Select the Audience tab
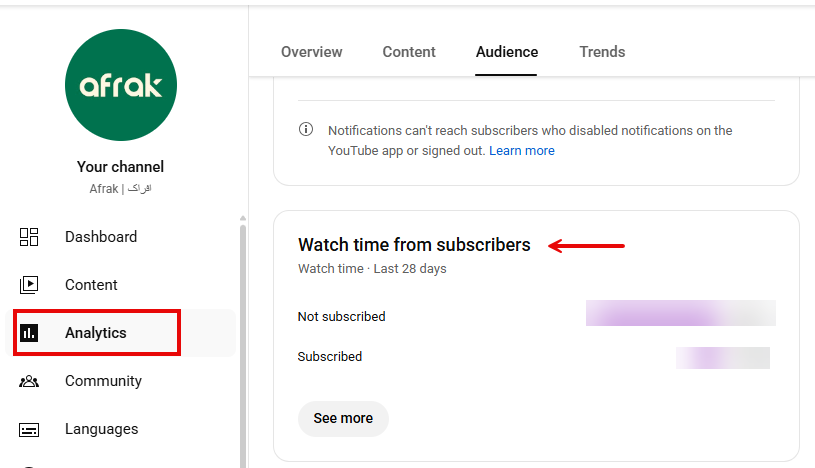815x468 pixels. (506, 52)
